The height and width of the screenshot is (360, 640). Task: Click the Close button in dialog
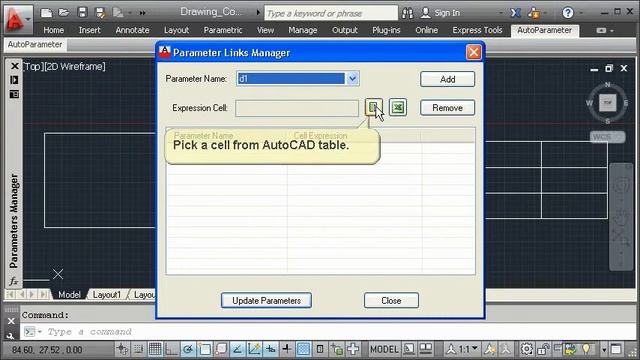391,300
